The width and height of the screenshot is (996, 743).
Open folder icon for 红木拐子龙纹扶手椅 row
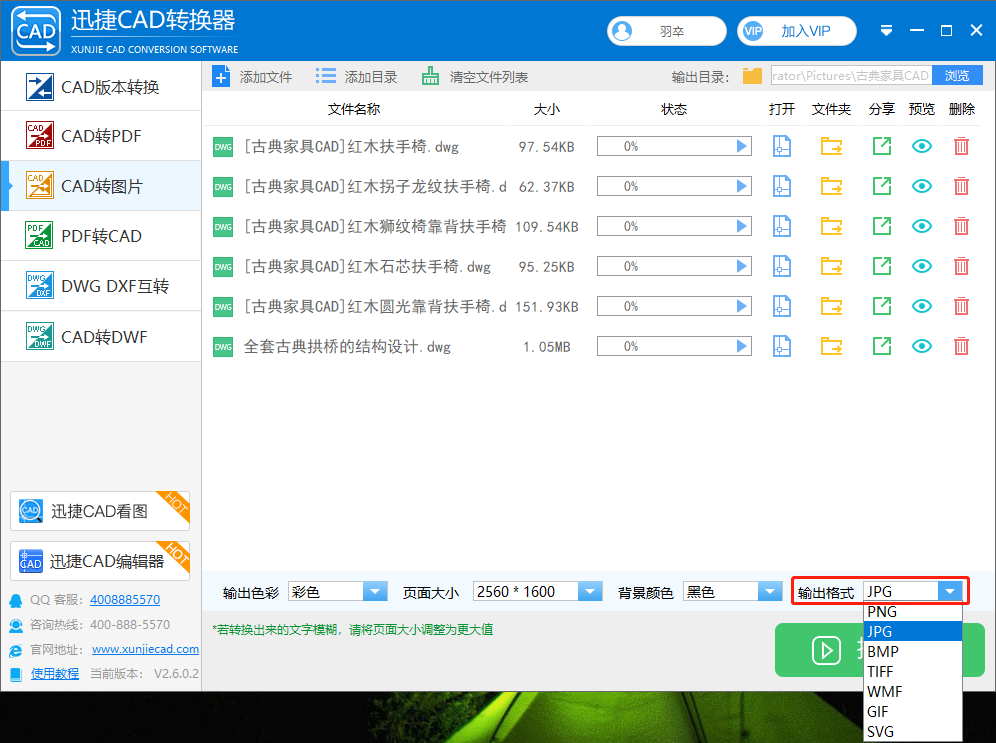(x=831, y=186)
